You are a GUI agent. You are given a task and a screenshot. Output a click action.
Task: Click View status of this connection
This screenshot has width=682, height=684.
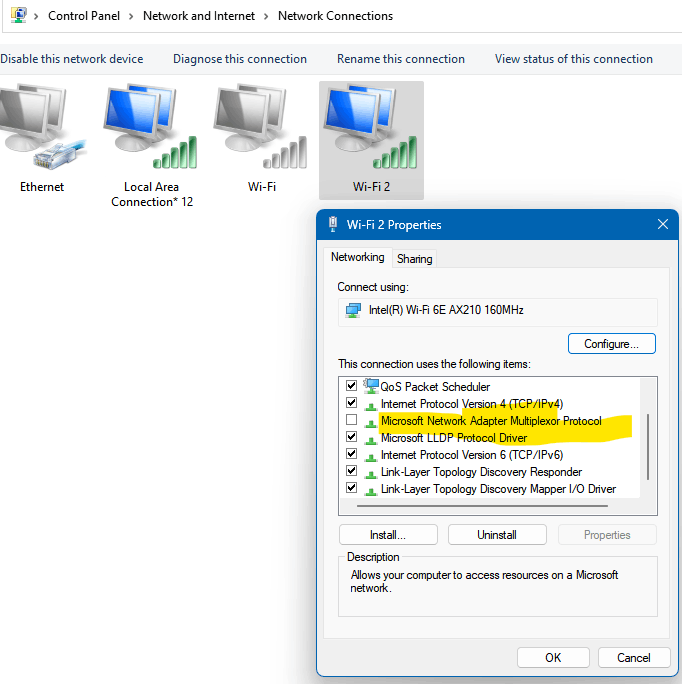click(573, 59)
